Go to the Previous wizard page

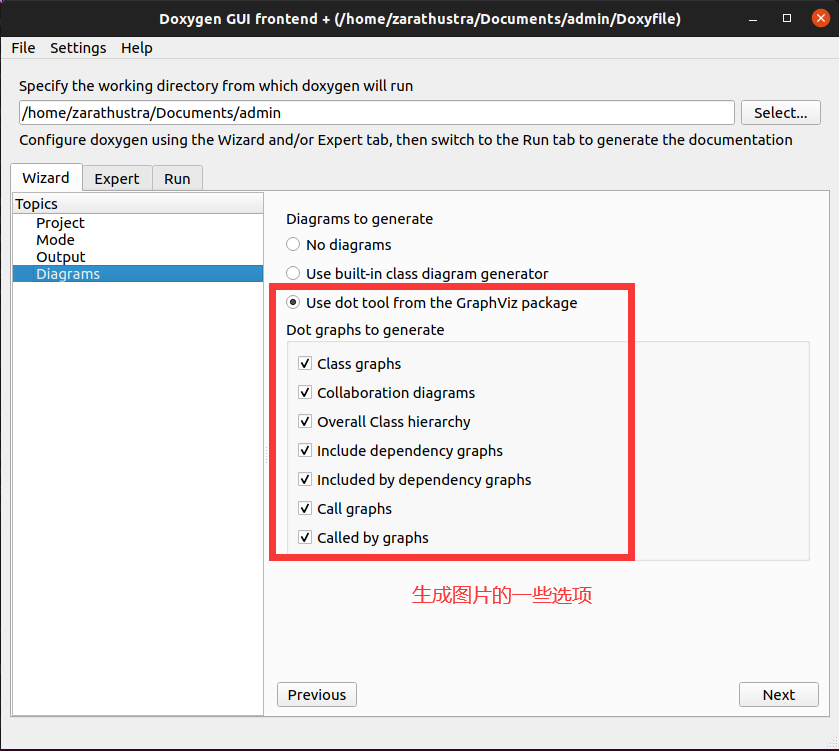[317, 694]
